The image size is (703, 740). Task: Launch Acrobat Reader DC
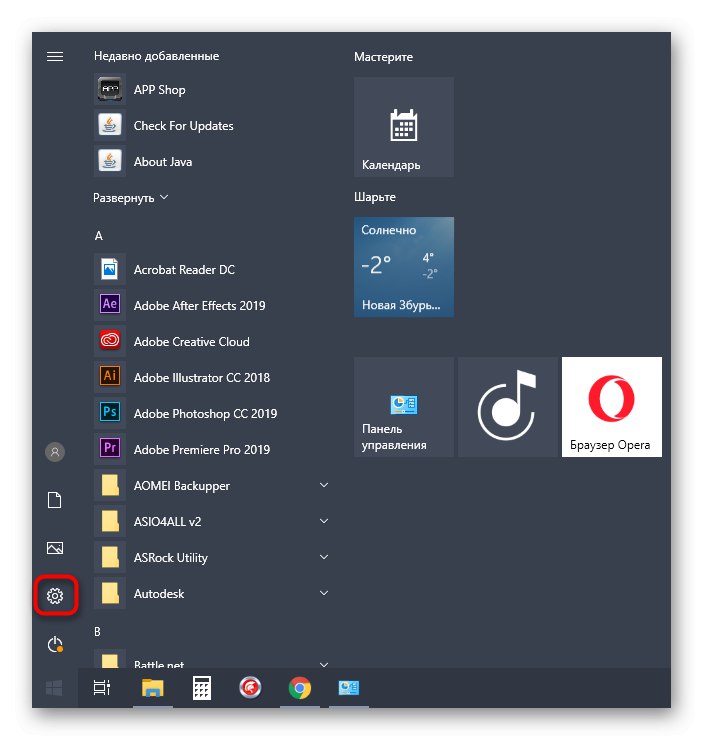click(211, 269)
